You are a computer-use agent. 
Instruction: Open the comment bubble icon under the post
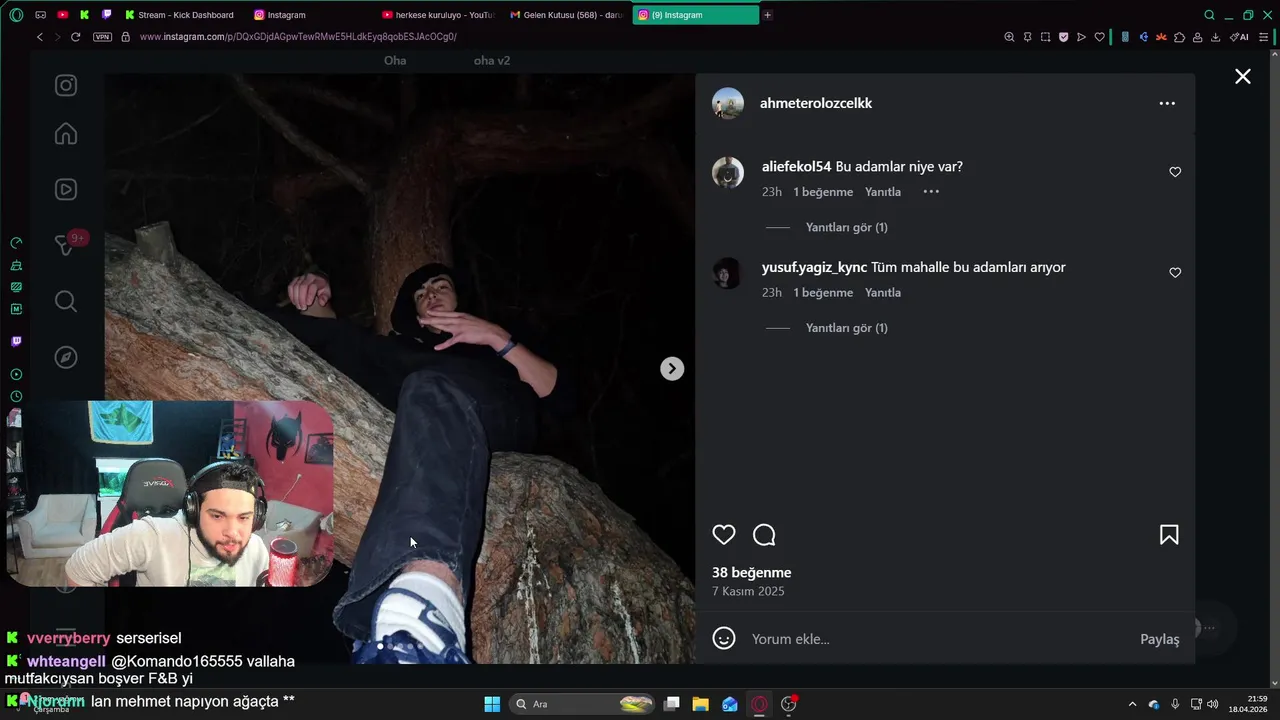pyautogui.click(x=764, y=535)
